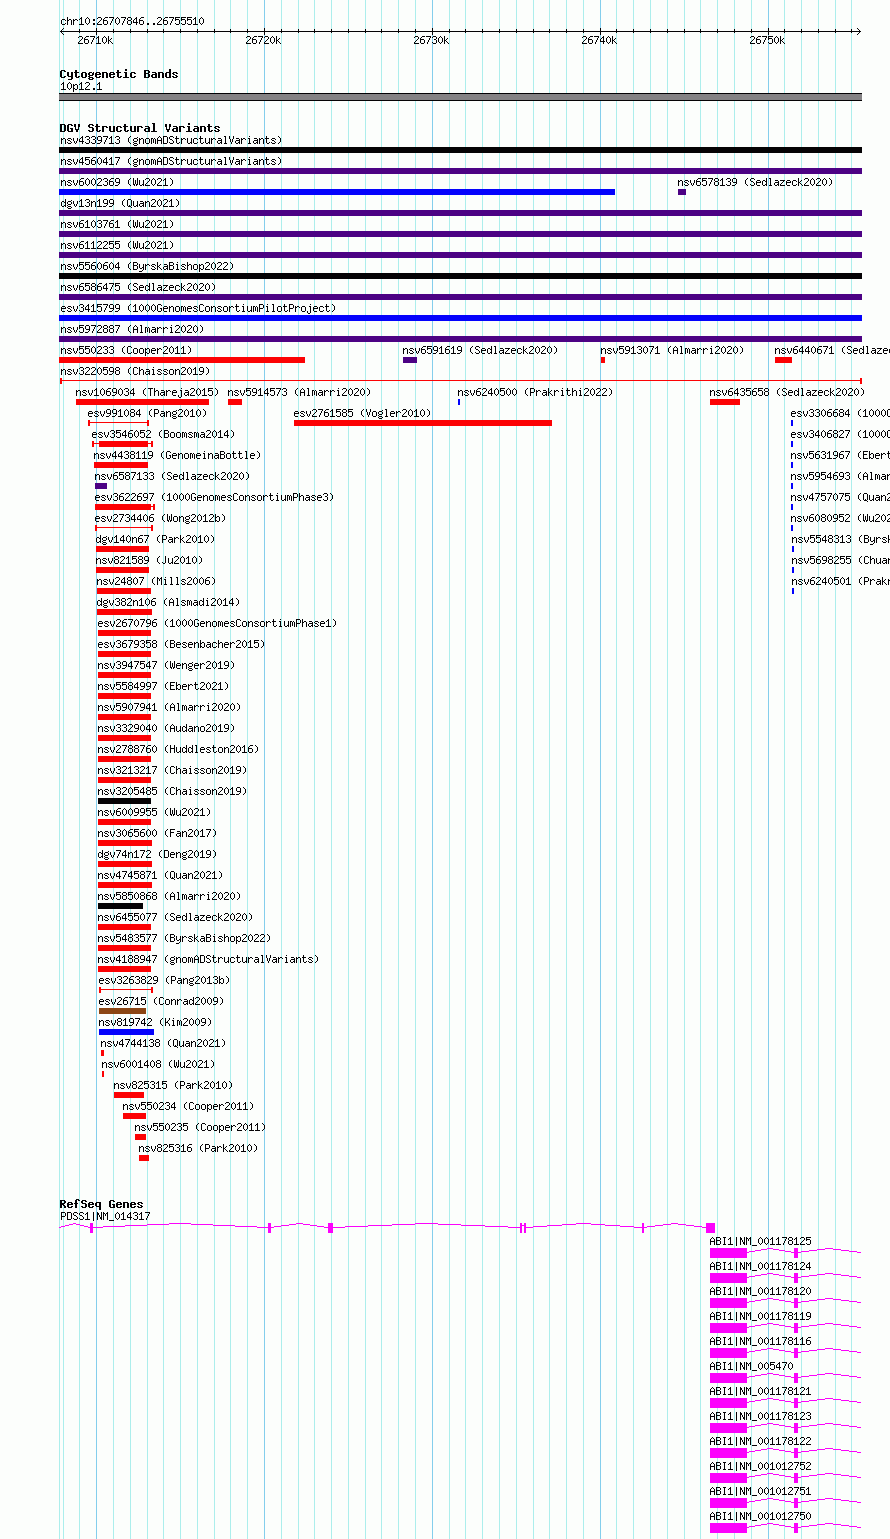Screen dimensions: 890x1539
Task: Click the dgv13n199 (Quan2021) label
Action: point(120,203)
